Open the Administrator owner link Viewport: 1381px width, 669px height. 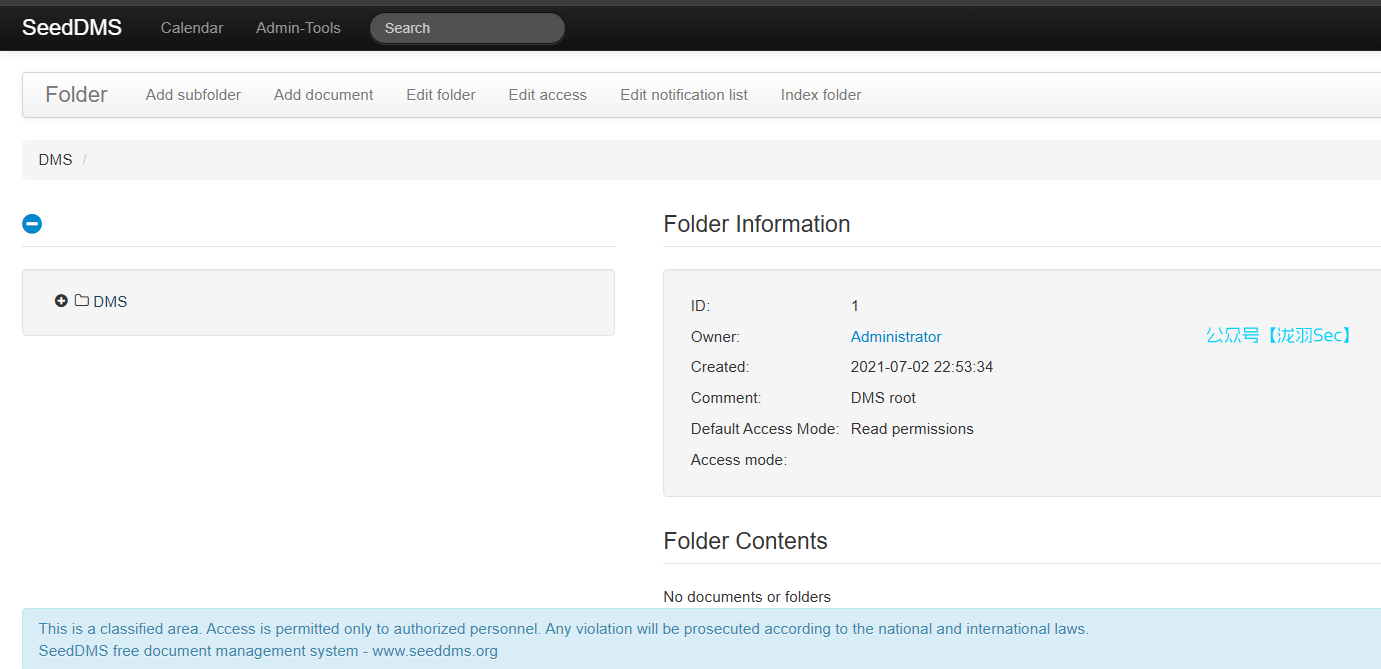click(896, 337)
